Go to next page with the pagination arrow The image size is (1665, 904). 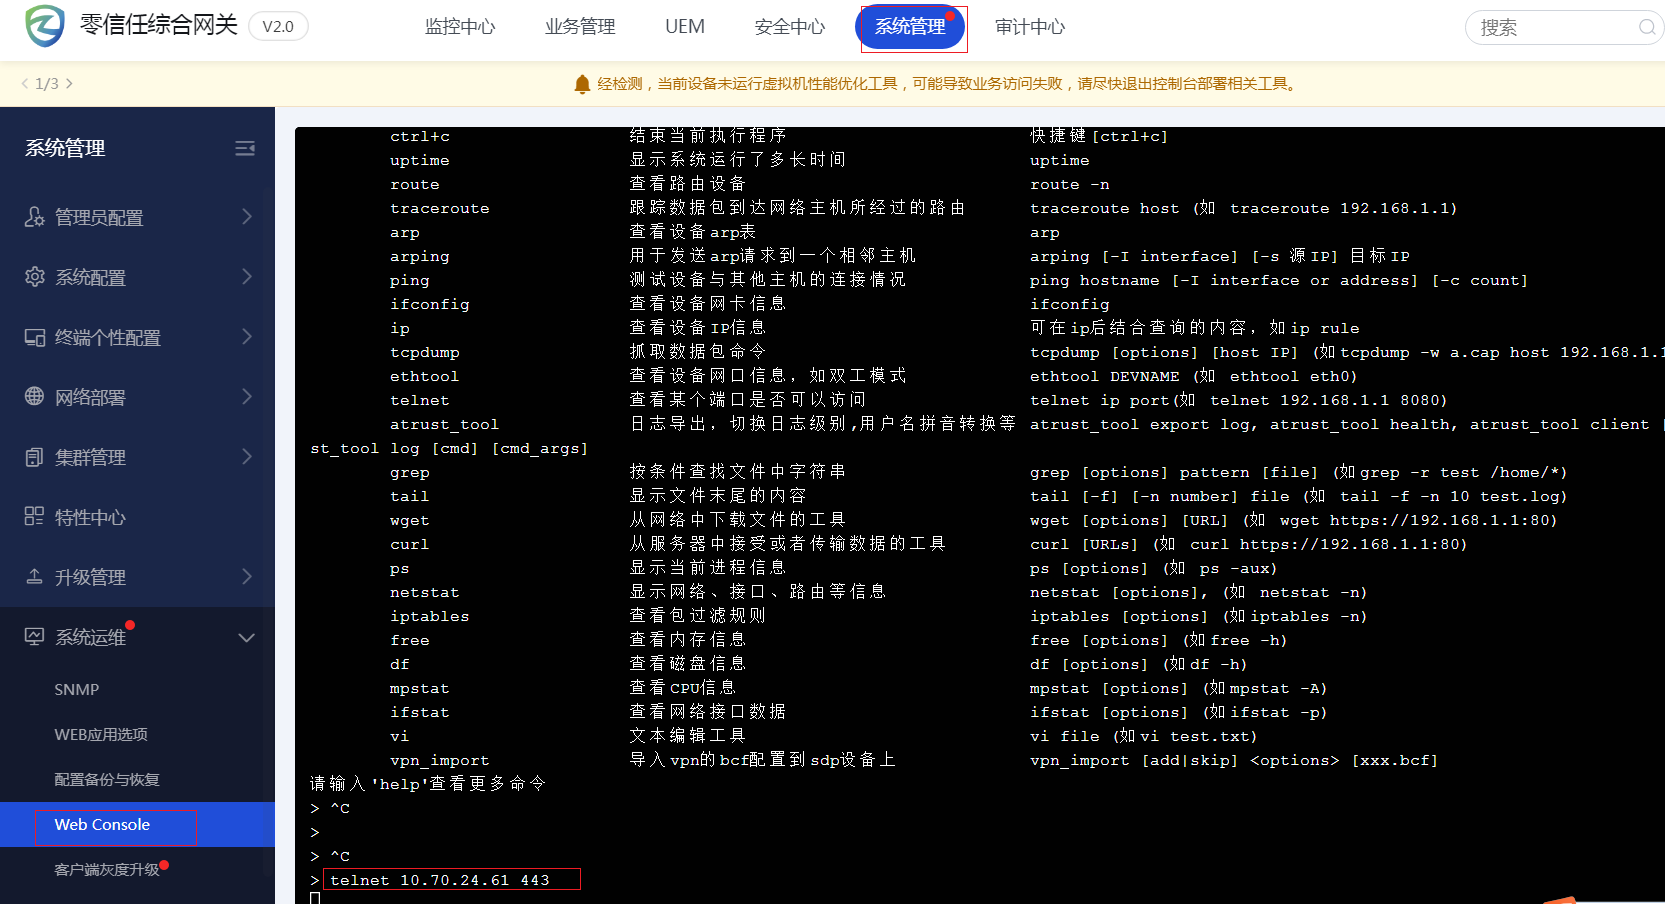(x=70, y=84)
